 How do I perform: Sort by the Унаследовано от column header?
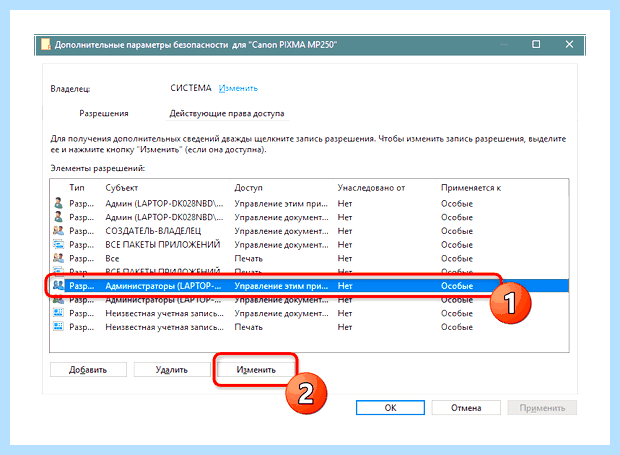371,187
